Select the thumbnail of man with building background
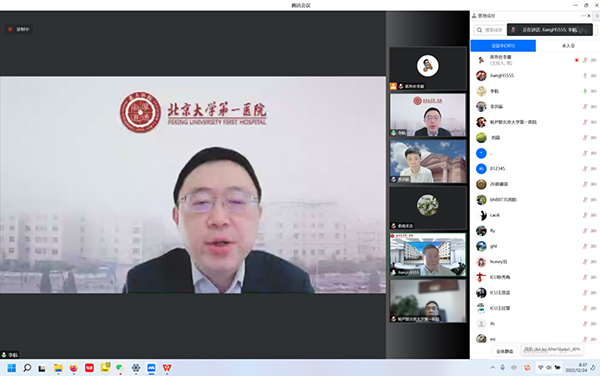 428,161
